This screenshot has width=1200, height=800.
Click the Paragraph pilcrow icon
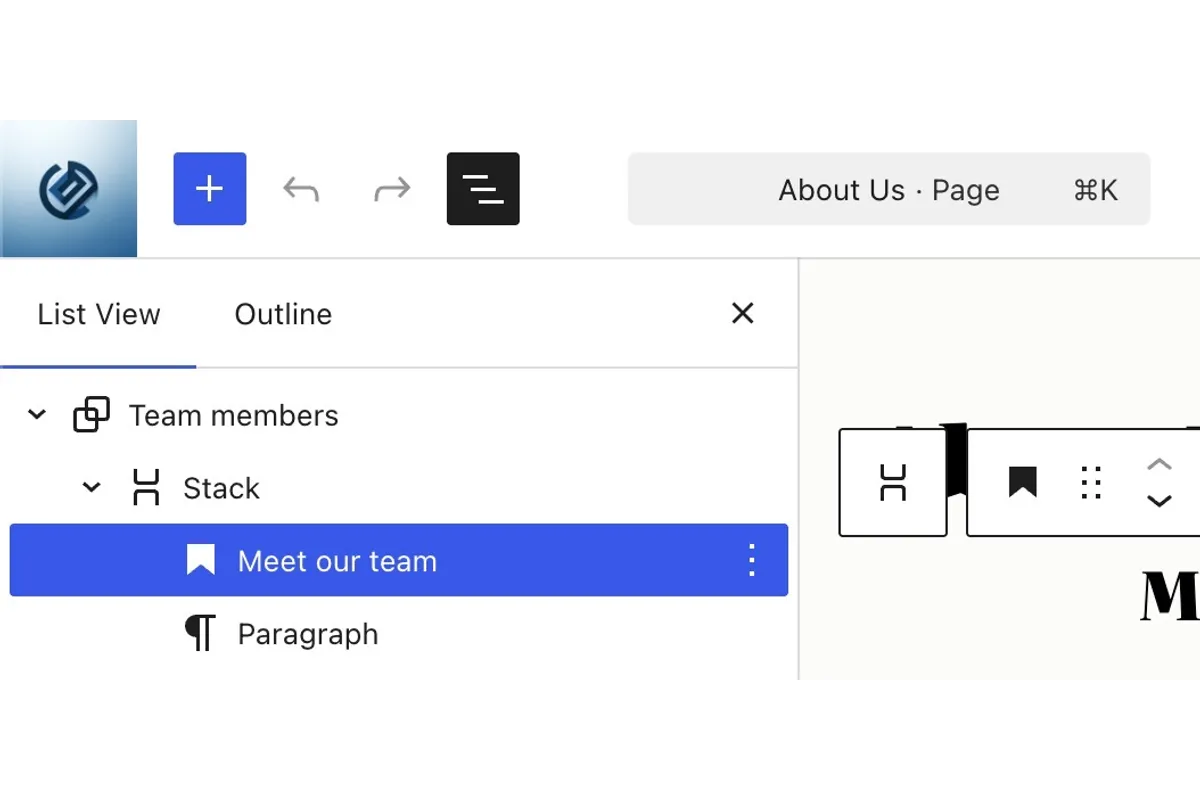(200, 634)
